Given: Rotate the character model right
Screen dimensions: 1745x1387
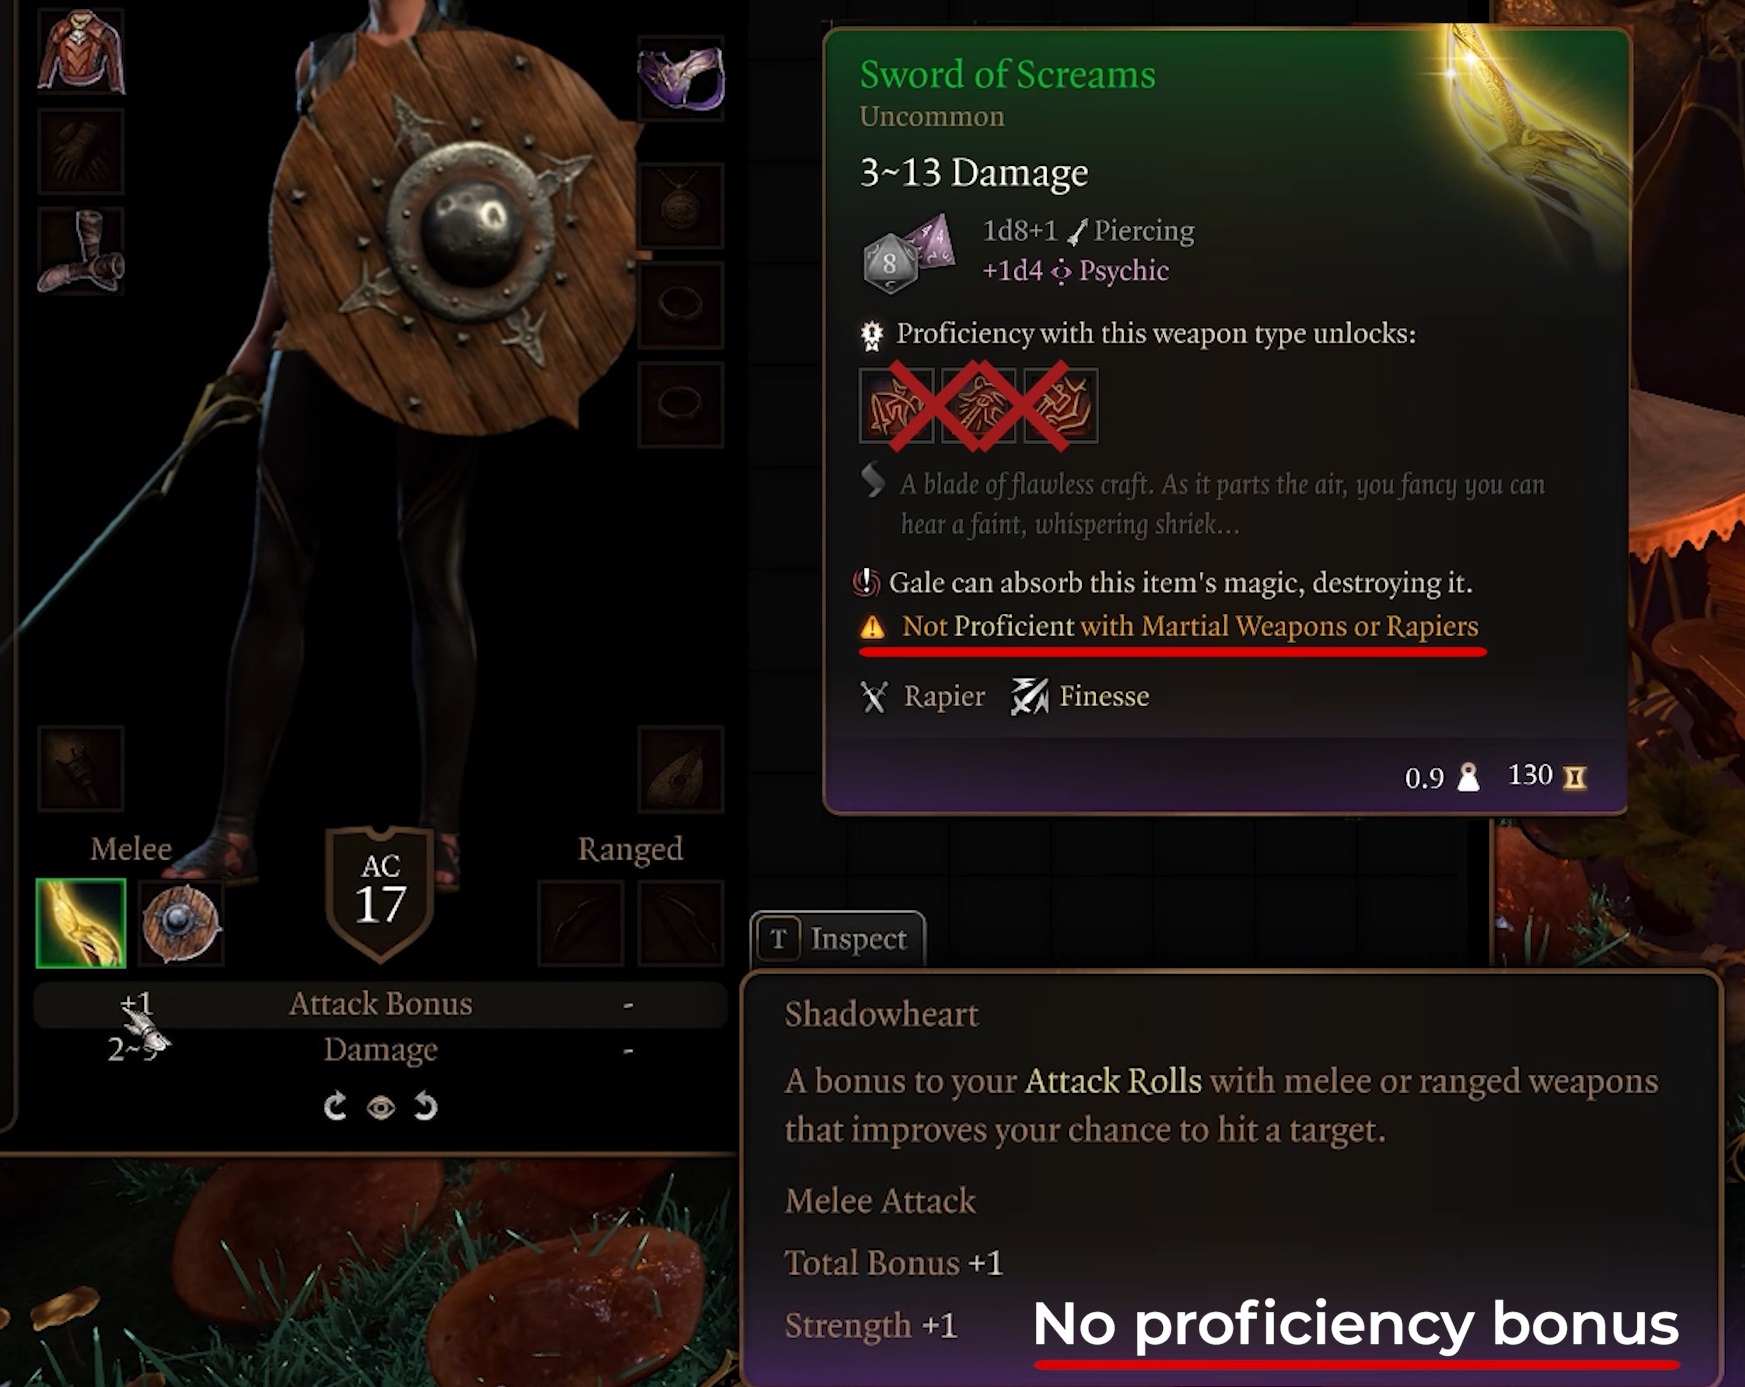Looking at the screenshot, I should pyautogui.click(x=426, y=1106).
